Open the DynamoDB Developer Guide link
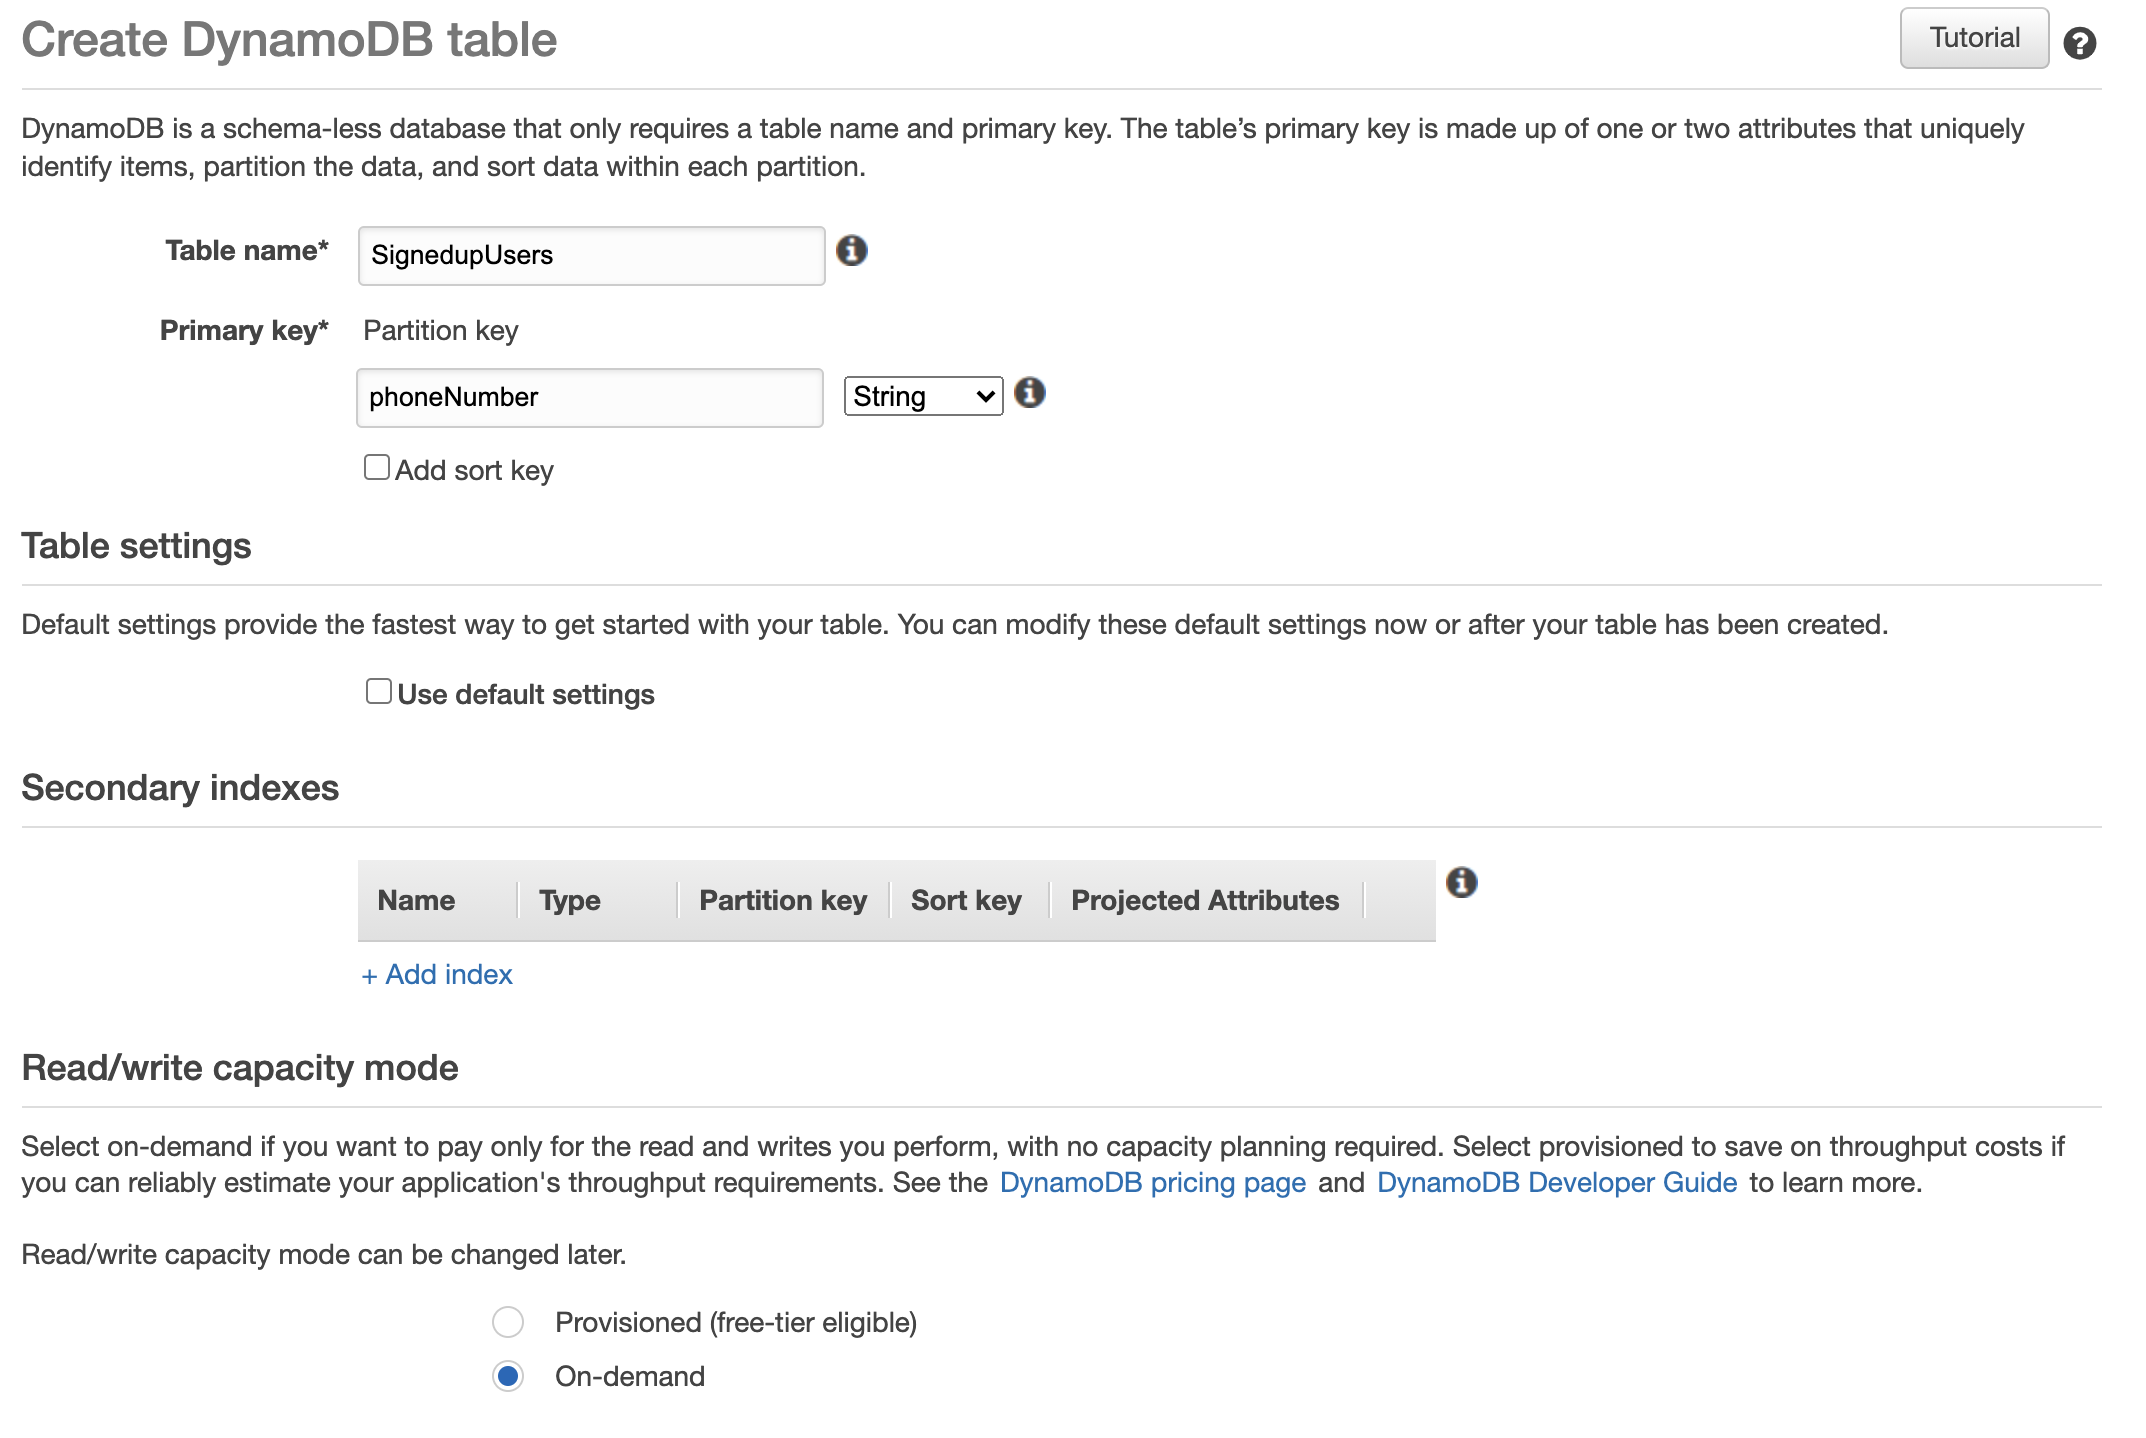Viewport: 2146px width, 1438px height. (1556, 1183)
